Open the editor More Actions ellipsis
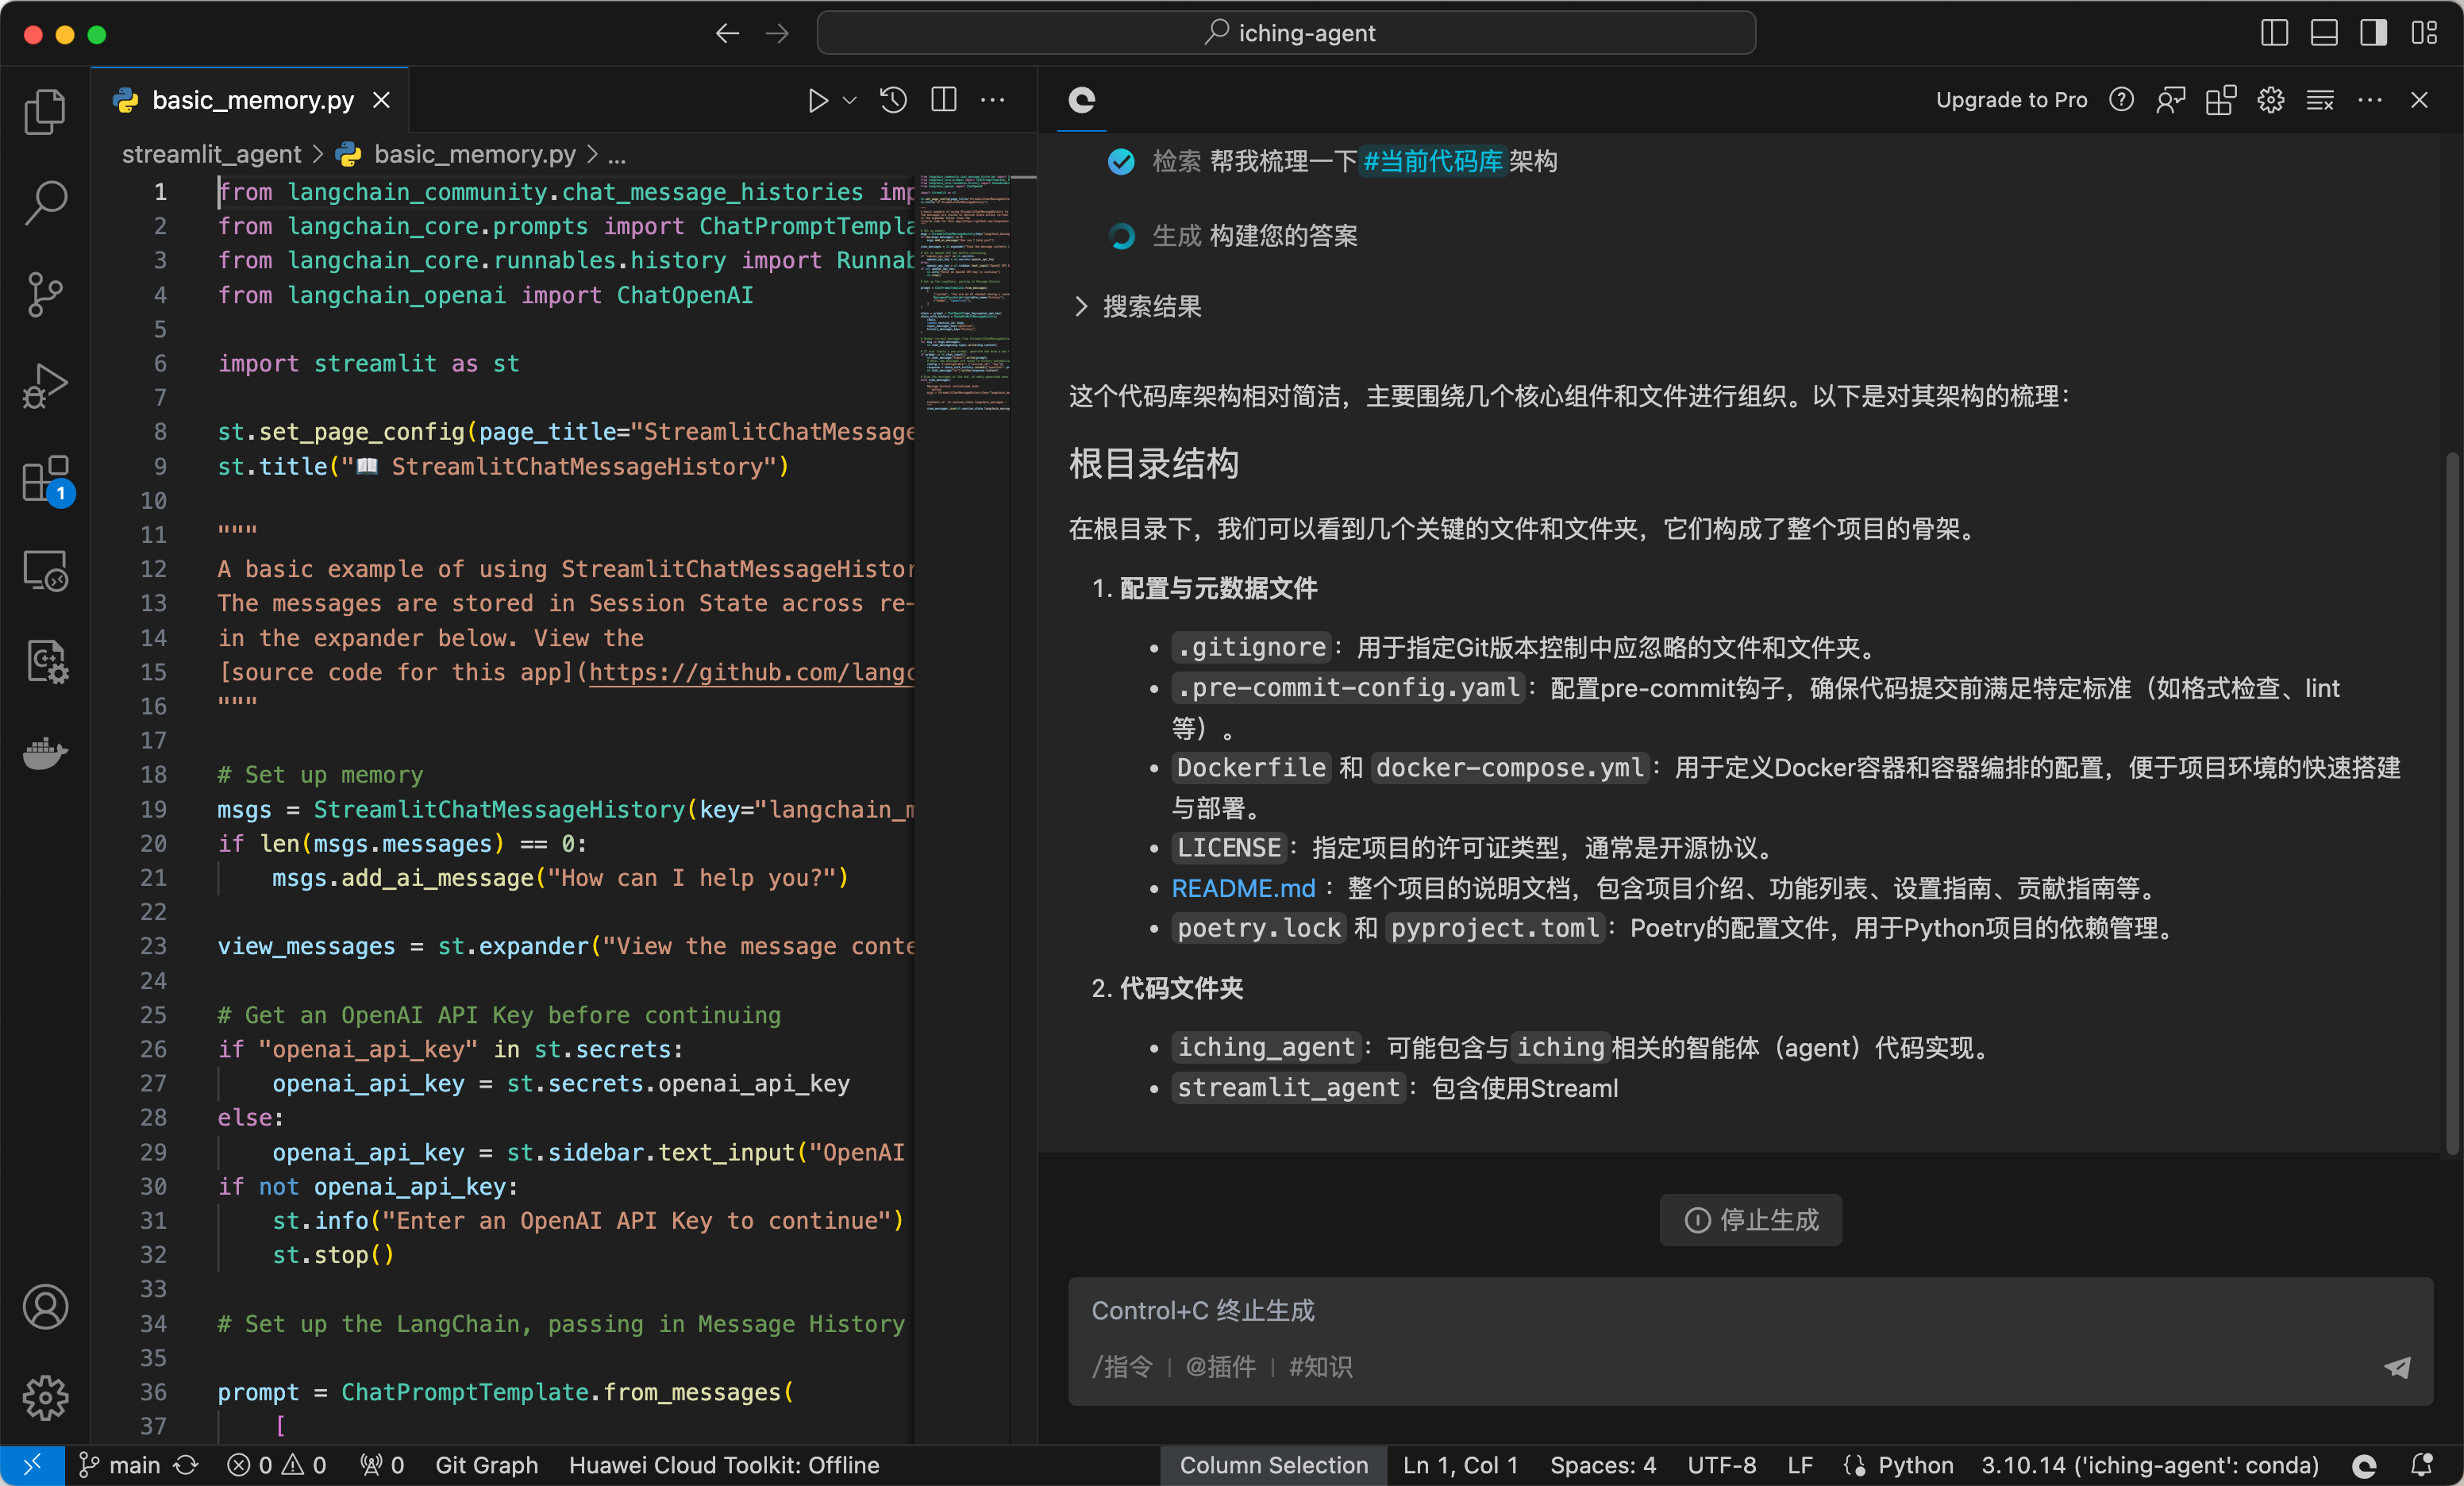The height and width of the screenshot is (1486, 2464). click(x=993, y=100)
